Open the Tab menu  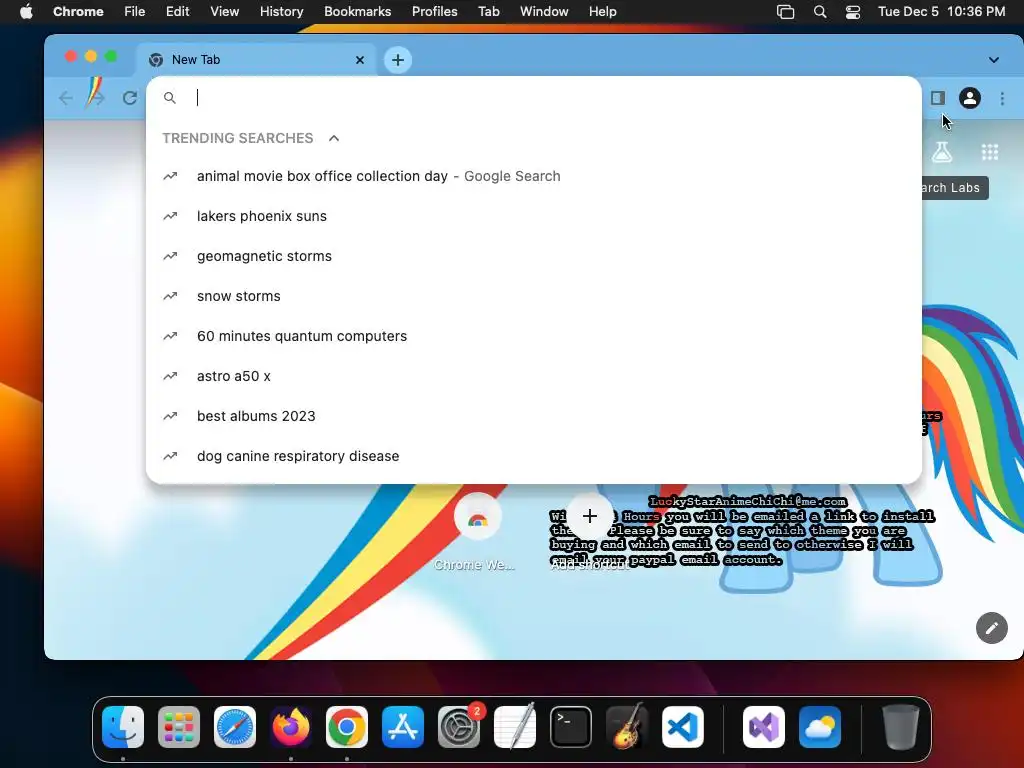(488, 12)
